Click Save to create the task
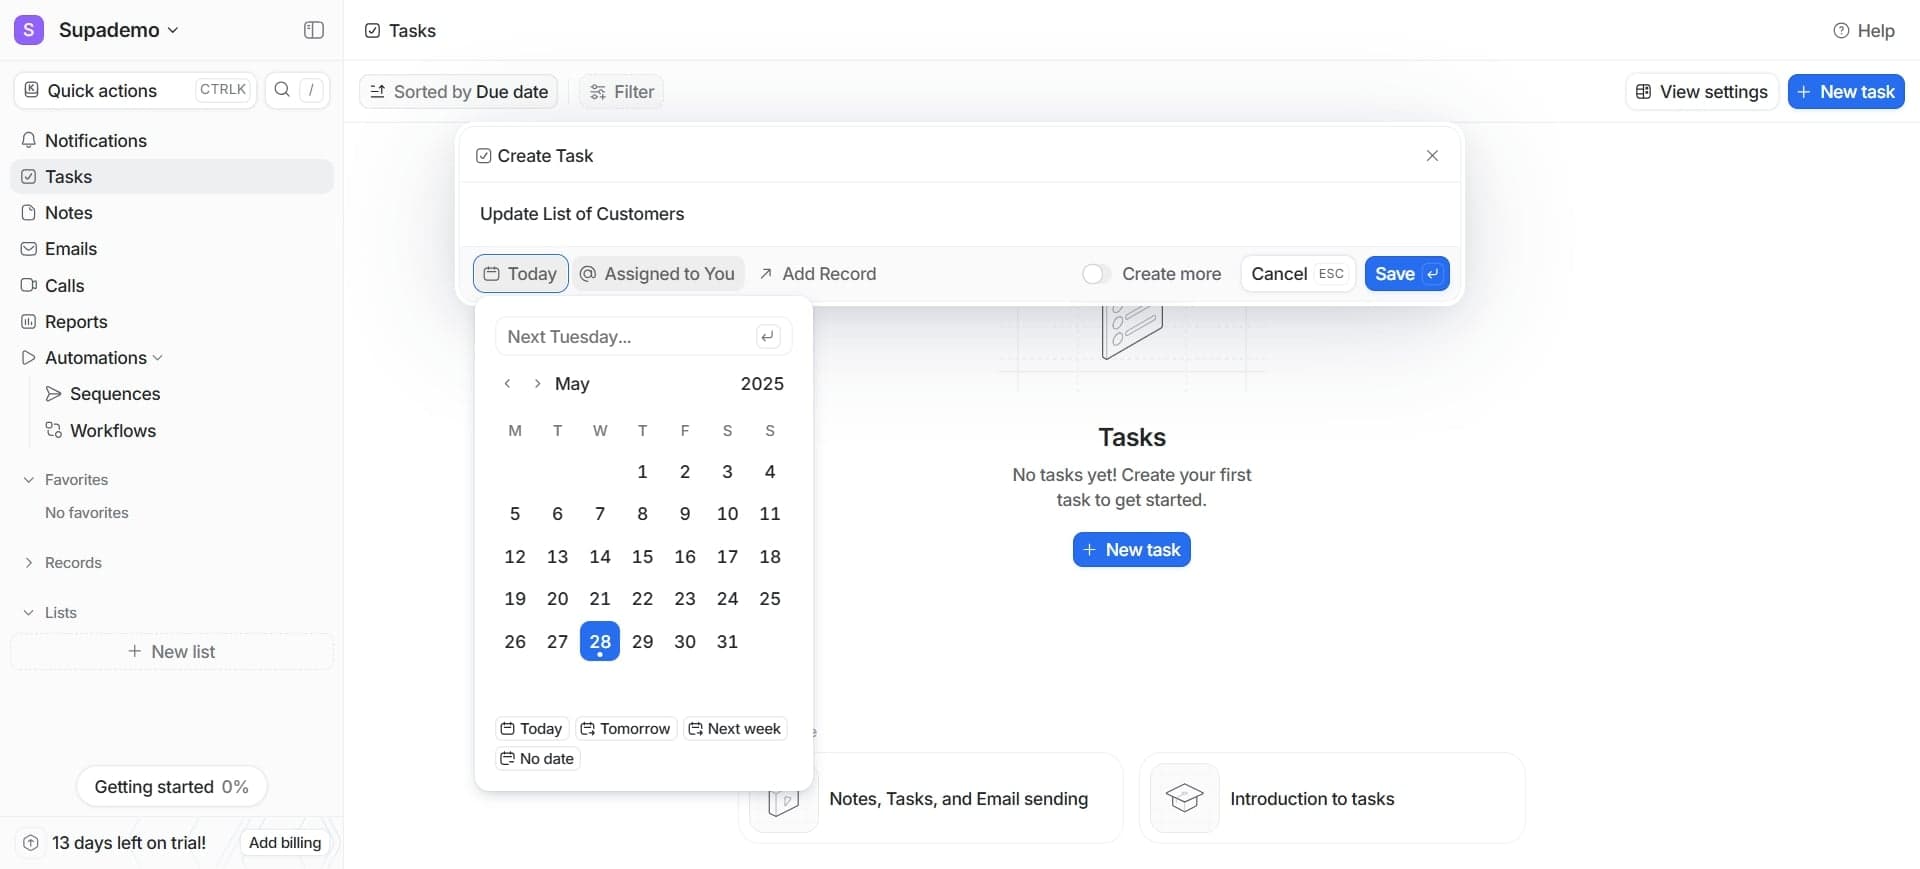 pos(1406,274)
